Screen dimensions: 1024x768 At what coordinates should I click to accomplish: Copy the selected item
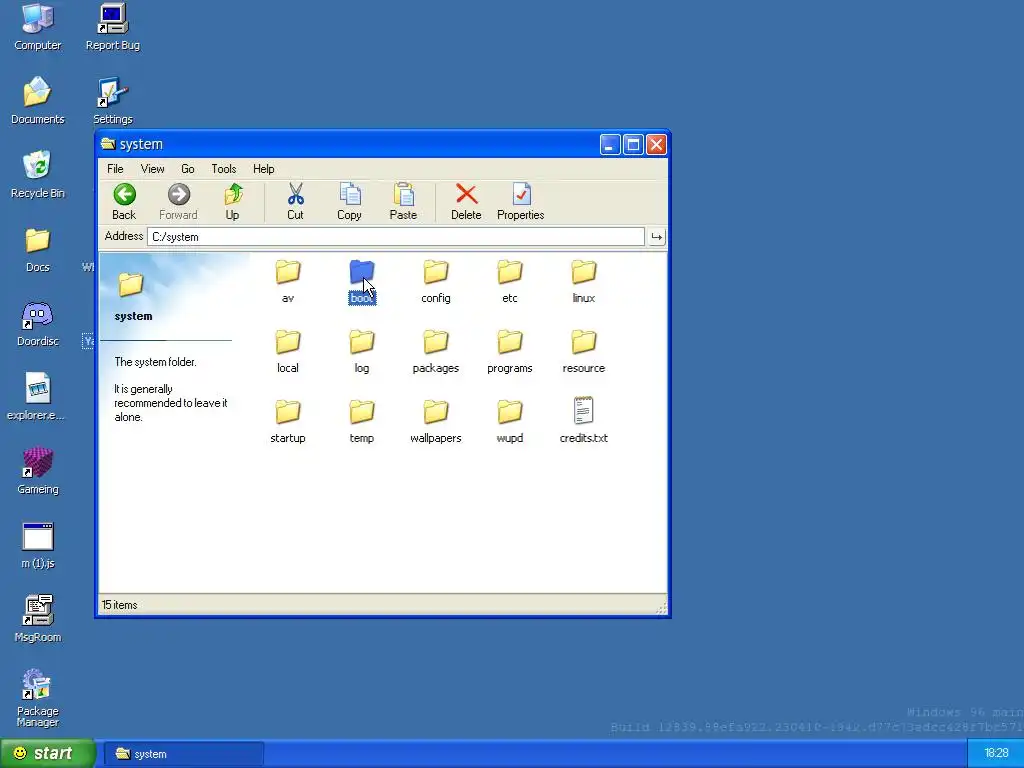click(x=349, y=202)
